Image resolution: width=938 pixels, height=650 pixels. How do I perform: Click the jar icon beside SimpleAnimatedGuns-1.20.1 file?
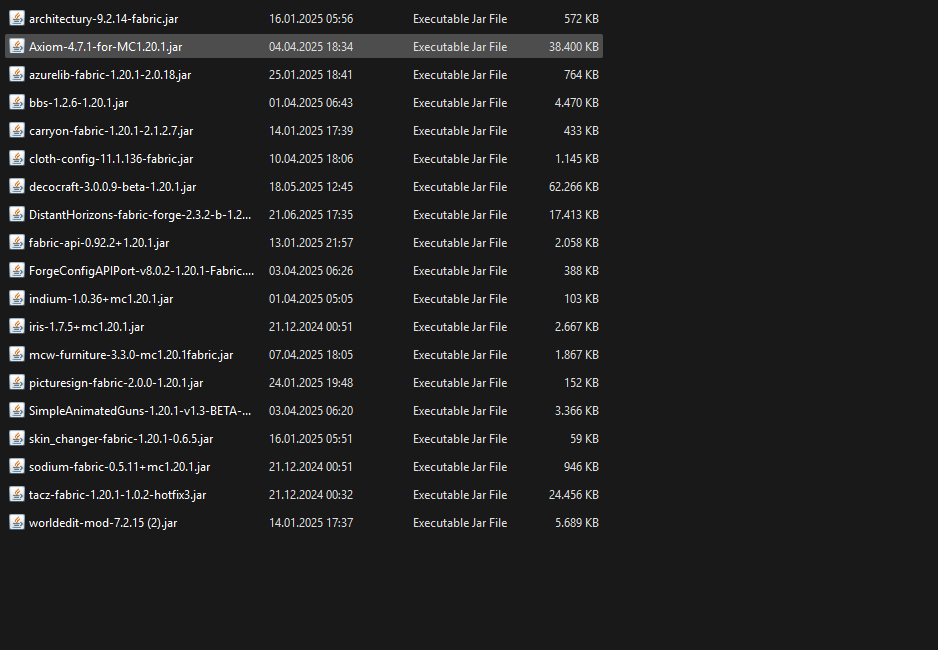tap(17, 411)
